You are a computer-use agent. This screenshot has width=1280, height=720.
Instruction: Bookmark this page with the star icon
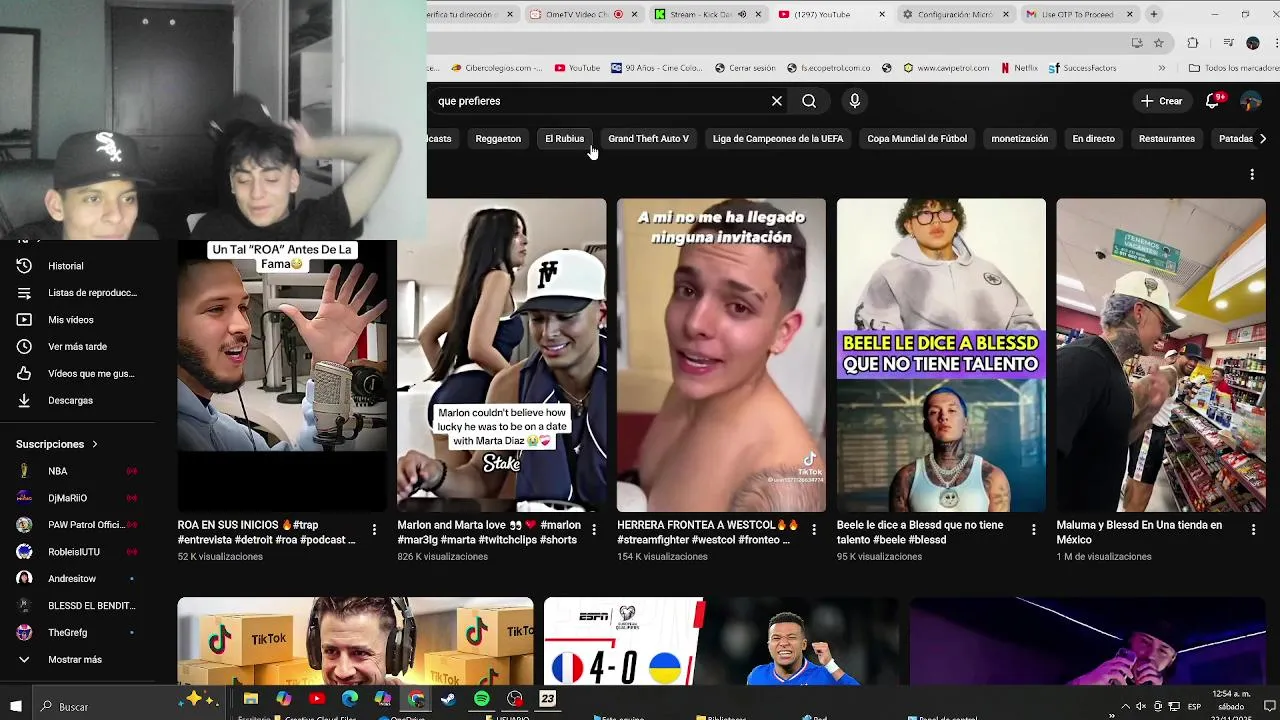click(1159, 43)
